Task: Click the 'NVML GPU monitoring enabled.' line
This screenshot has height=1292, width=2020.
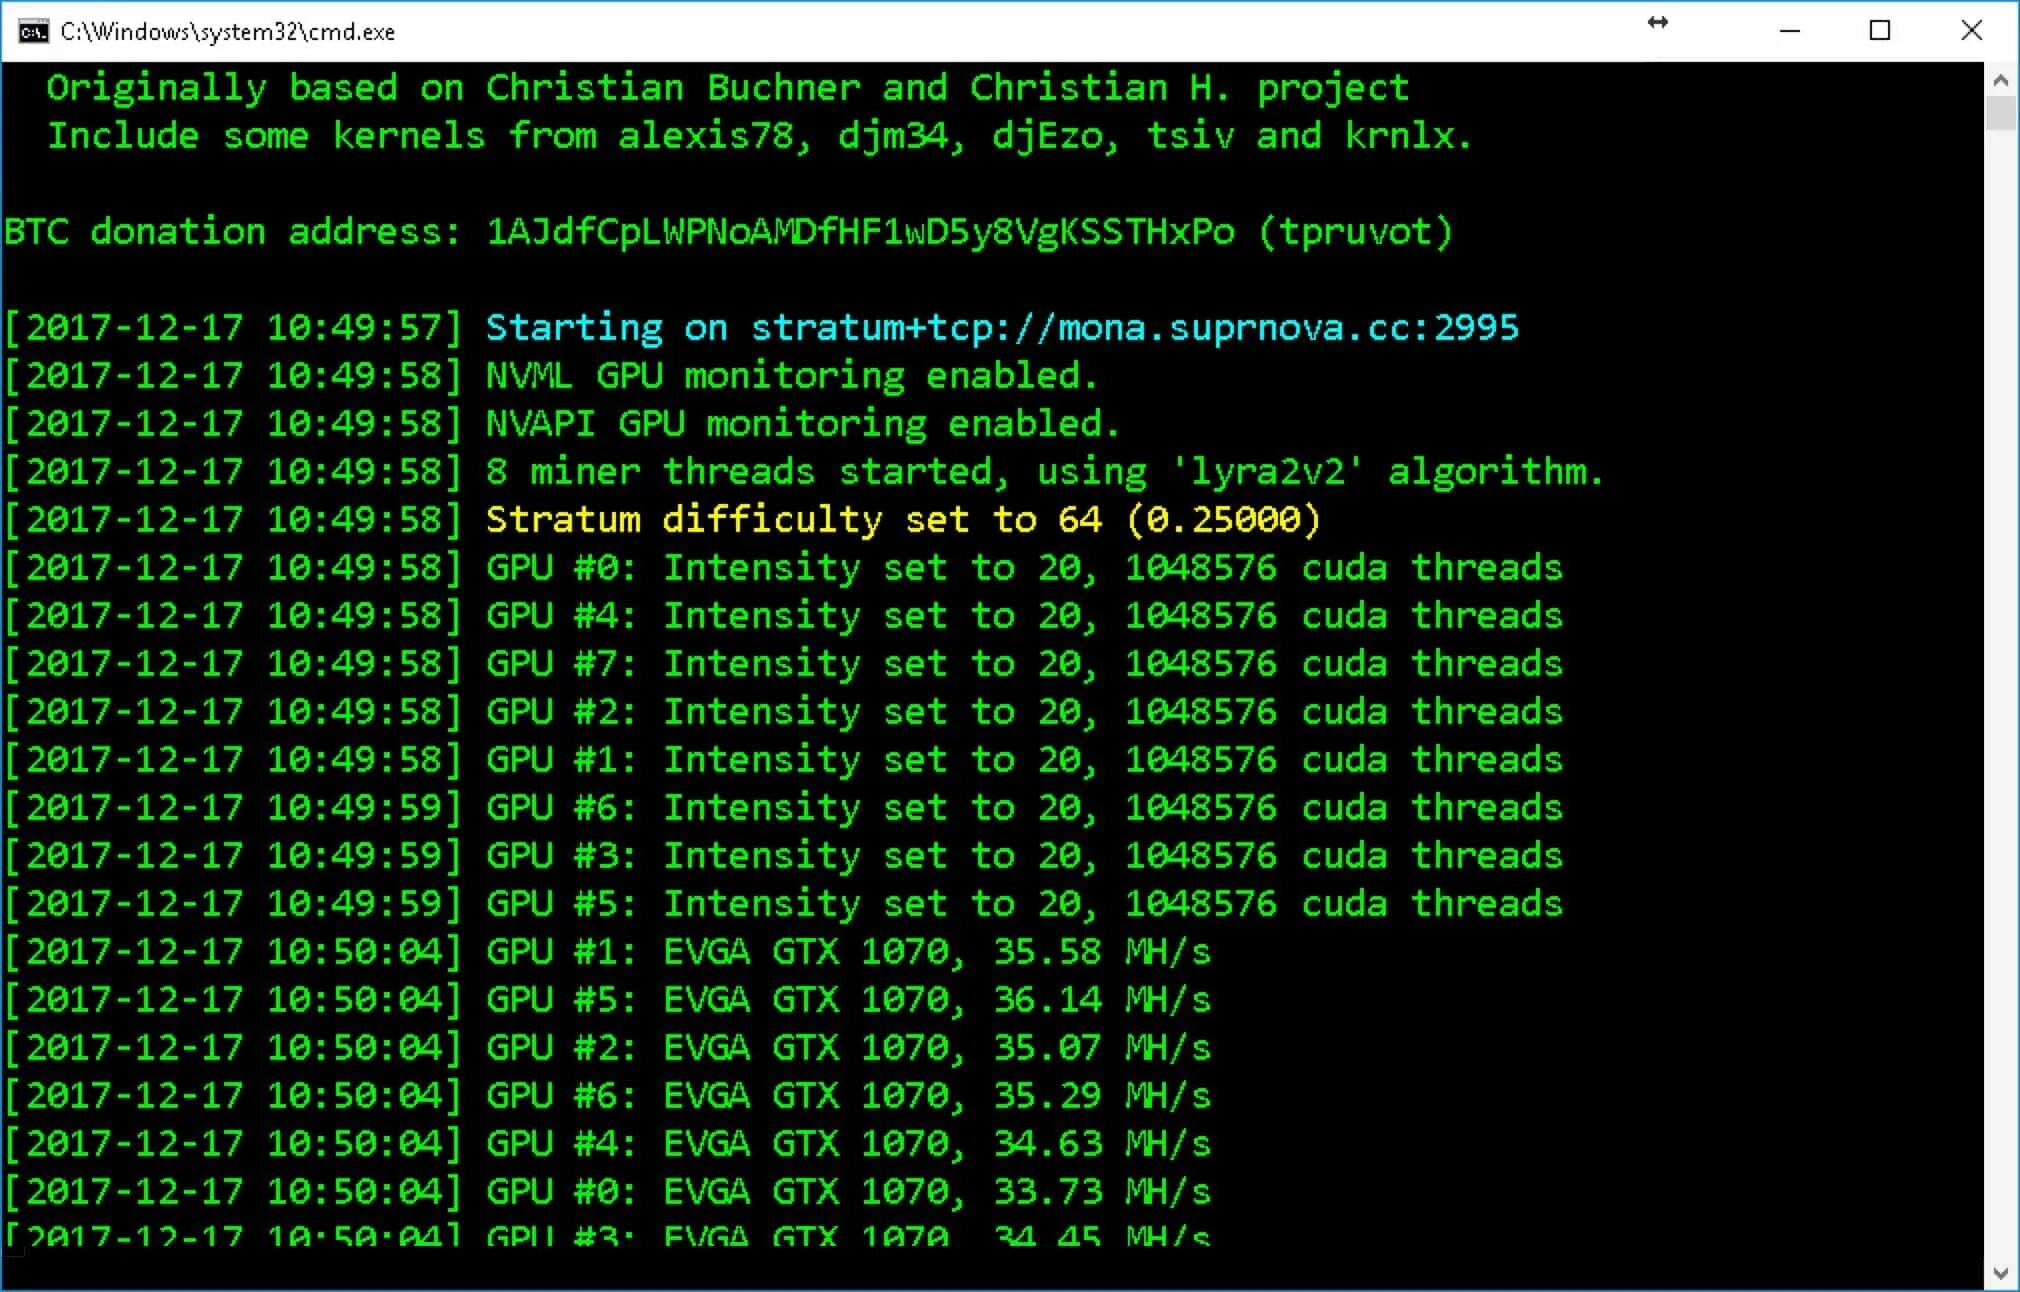Action: tap(791, 376)
